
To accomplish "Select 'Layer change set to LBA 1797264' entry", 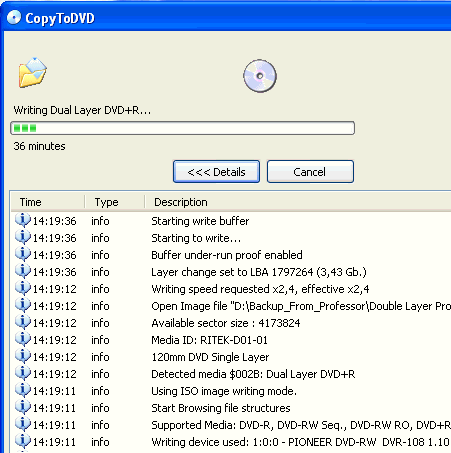I will coord(259,272).
